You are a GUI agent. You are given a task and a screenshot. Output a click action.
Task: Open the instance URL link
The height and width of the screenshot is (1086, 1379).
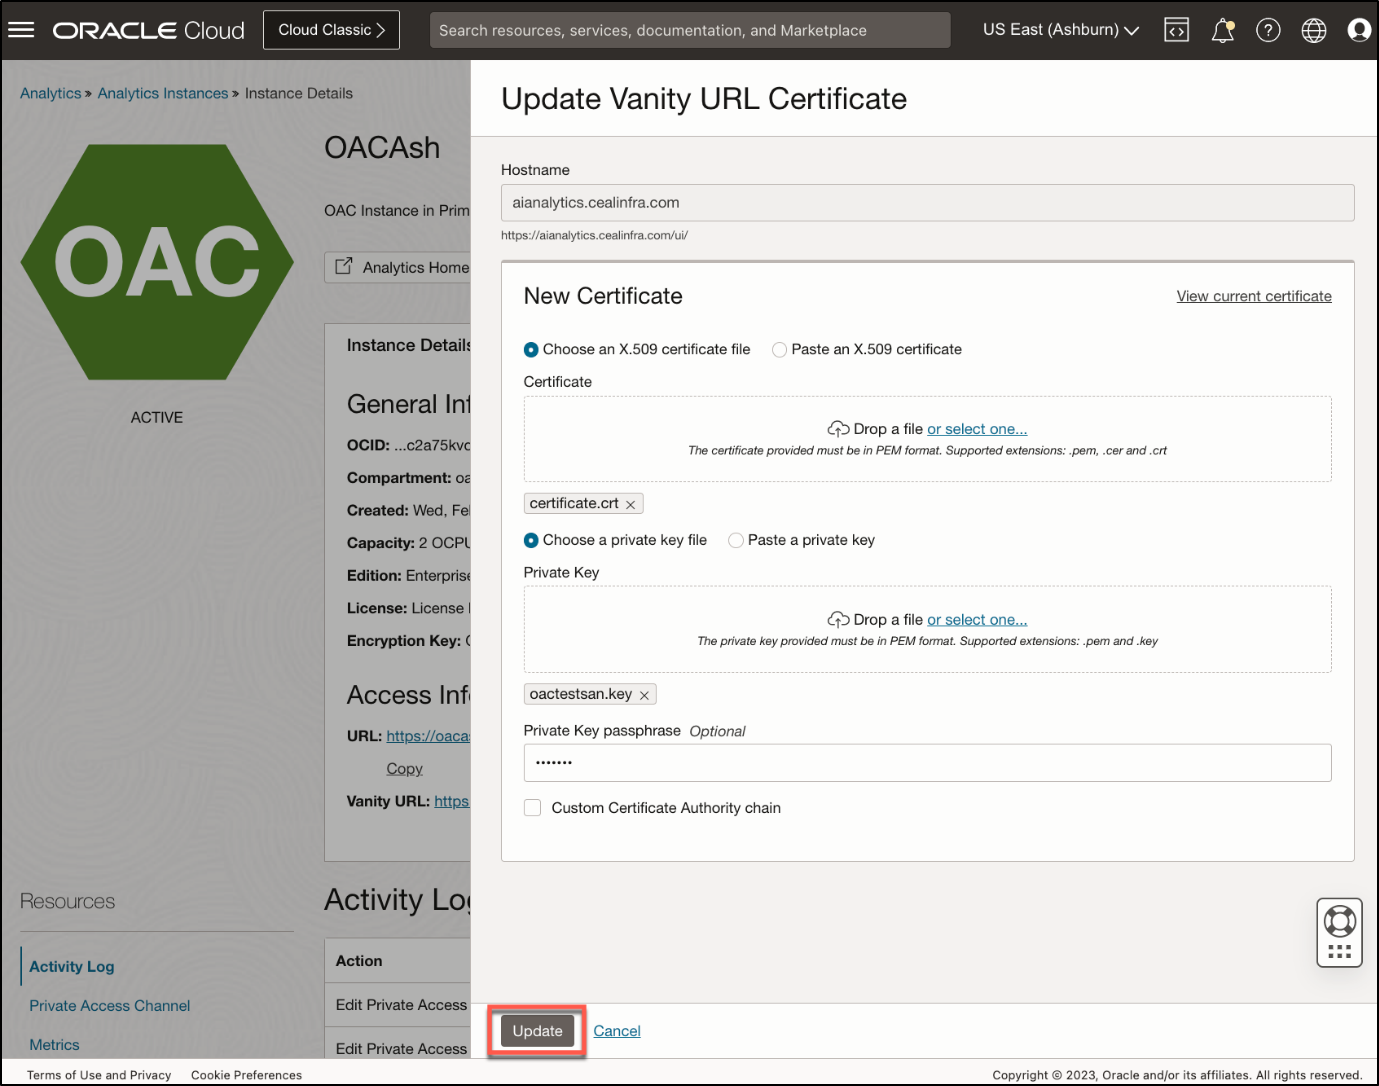click(428, 736)
